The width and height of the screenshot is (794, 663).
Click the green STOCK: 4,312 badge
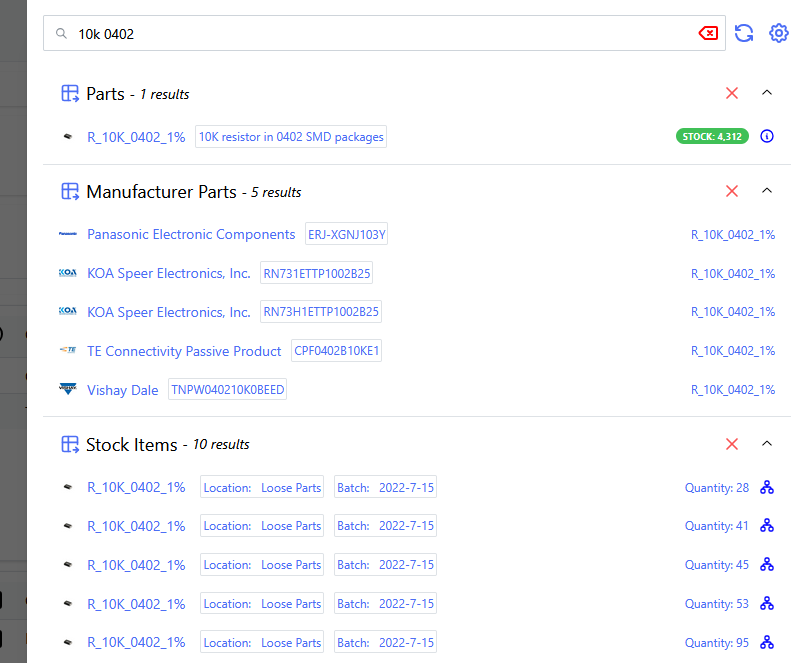[x=712, y=136]
